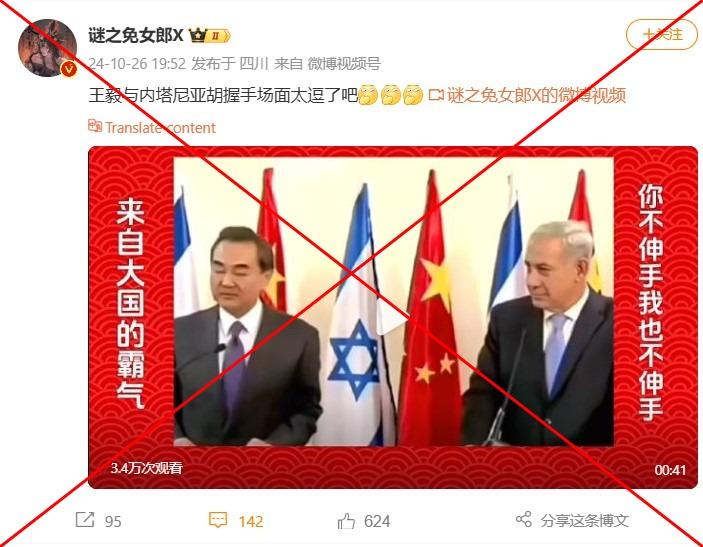Play the embedded video thumbnail
703x547 pixels.
393,317
